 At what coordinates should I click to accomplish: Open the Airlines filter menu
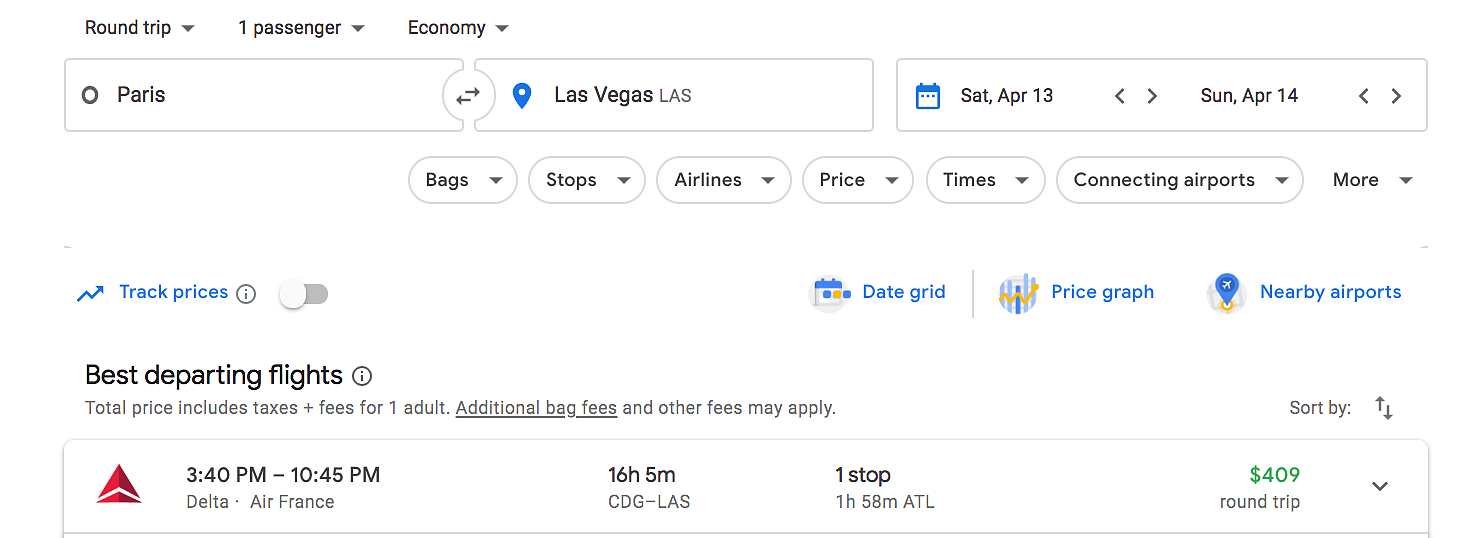click(x=724, y=180)
